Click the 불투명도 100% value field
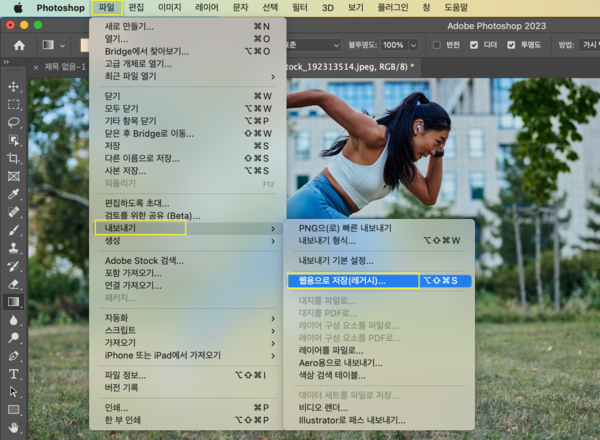 393,45
